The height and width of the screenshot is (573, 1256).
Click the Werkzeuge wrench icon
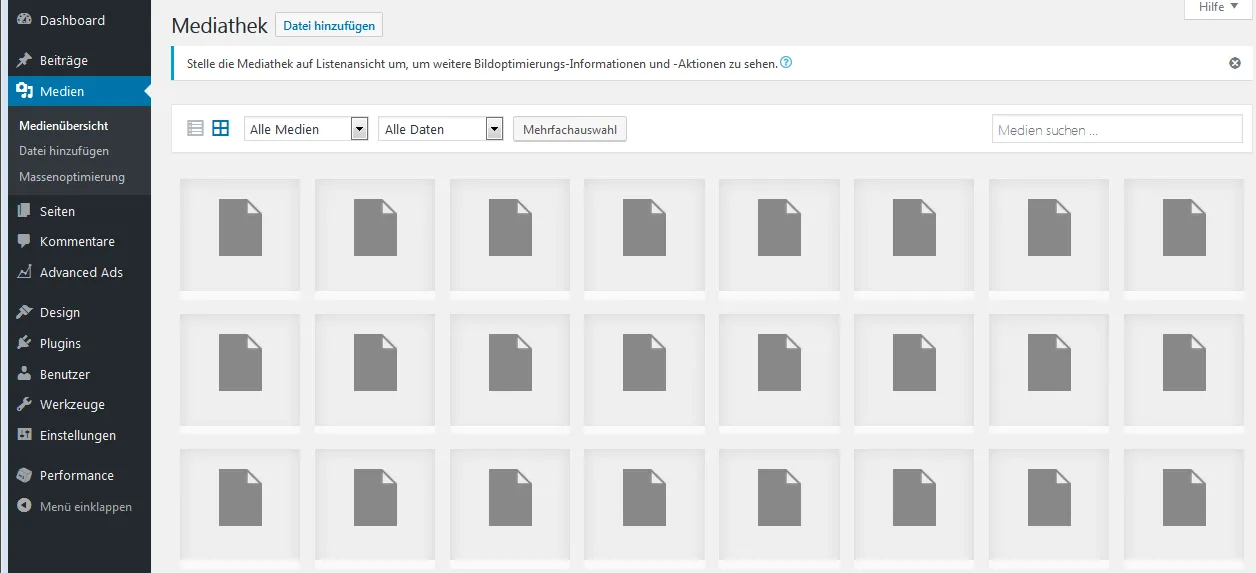point(25,404)
